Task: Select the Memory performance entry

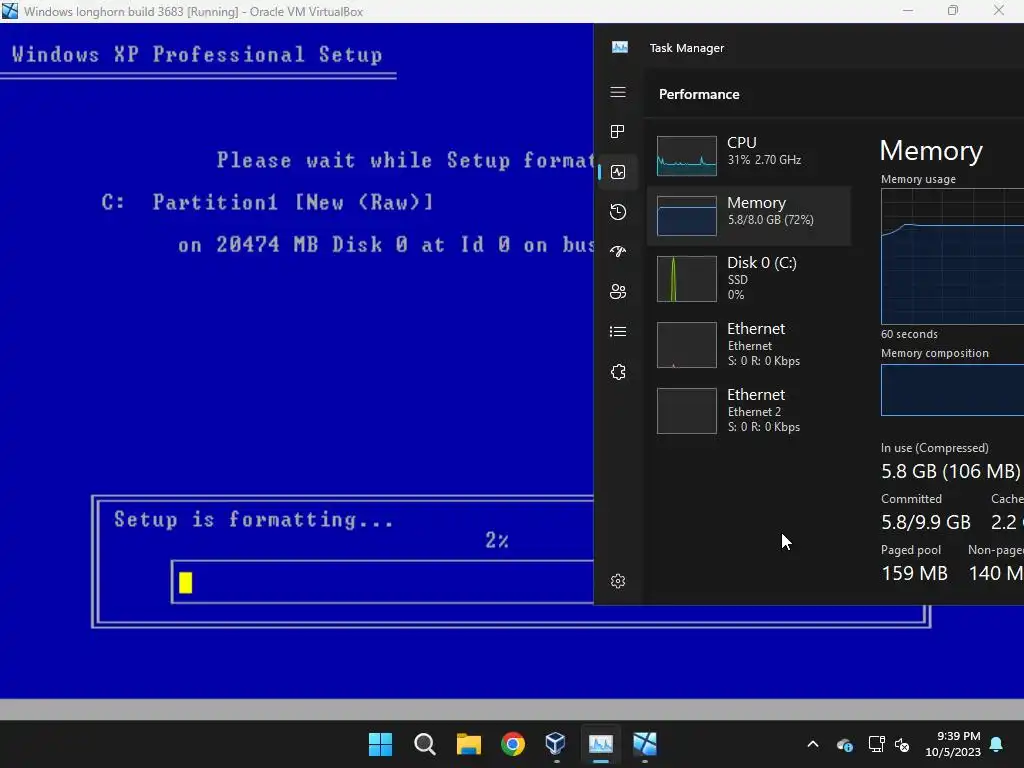Action: (x=749, y=216)
